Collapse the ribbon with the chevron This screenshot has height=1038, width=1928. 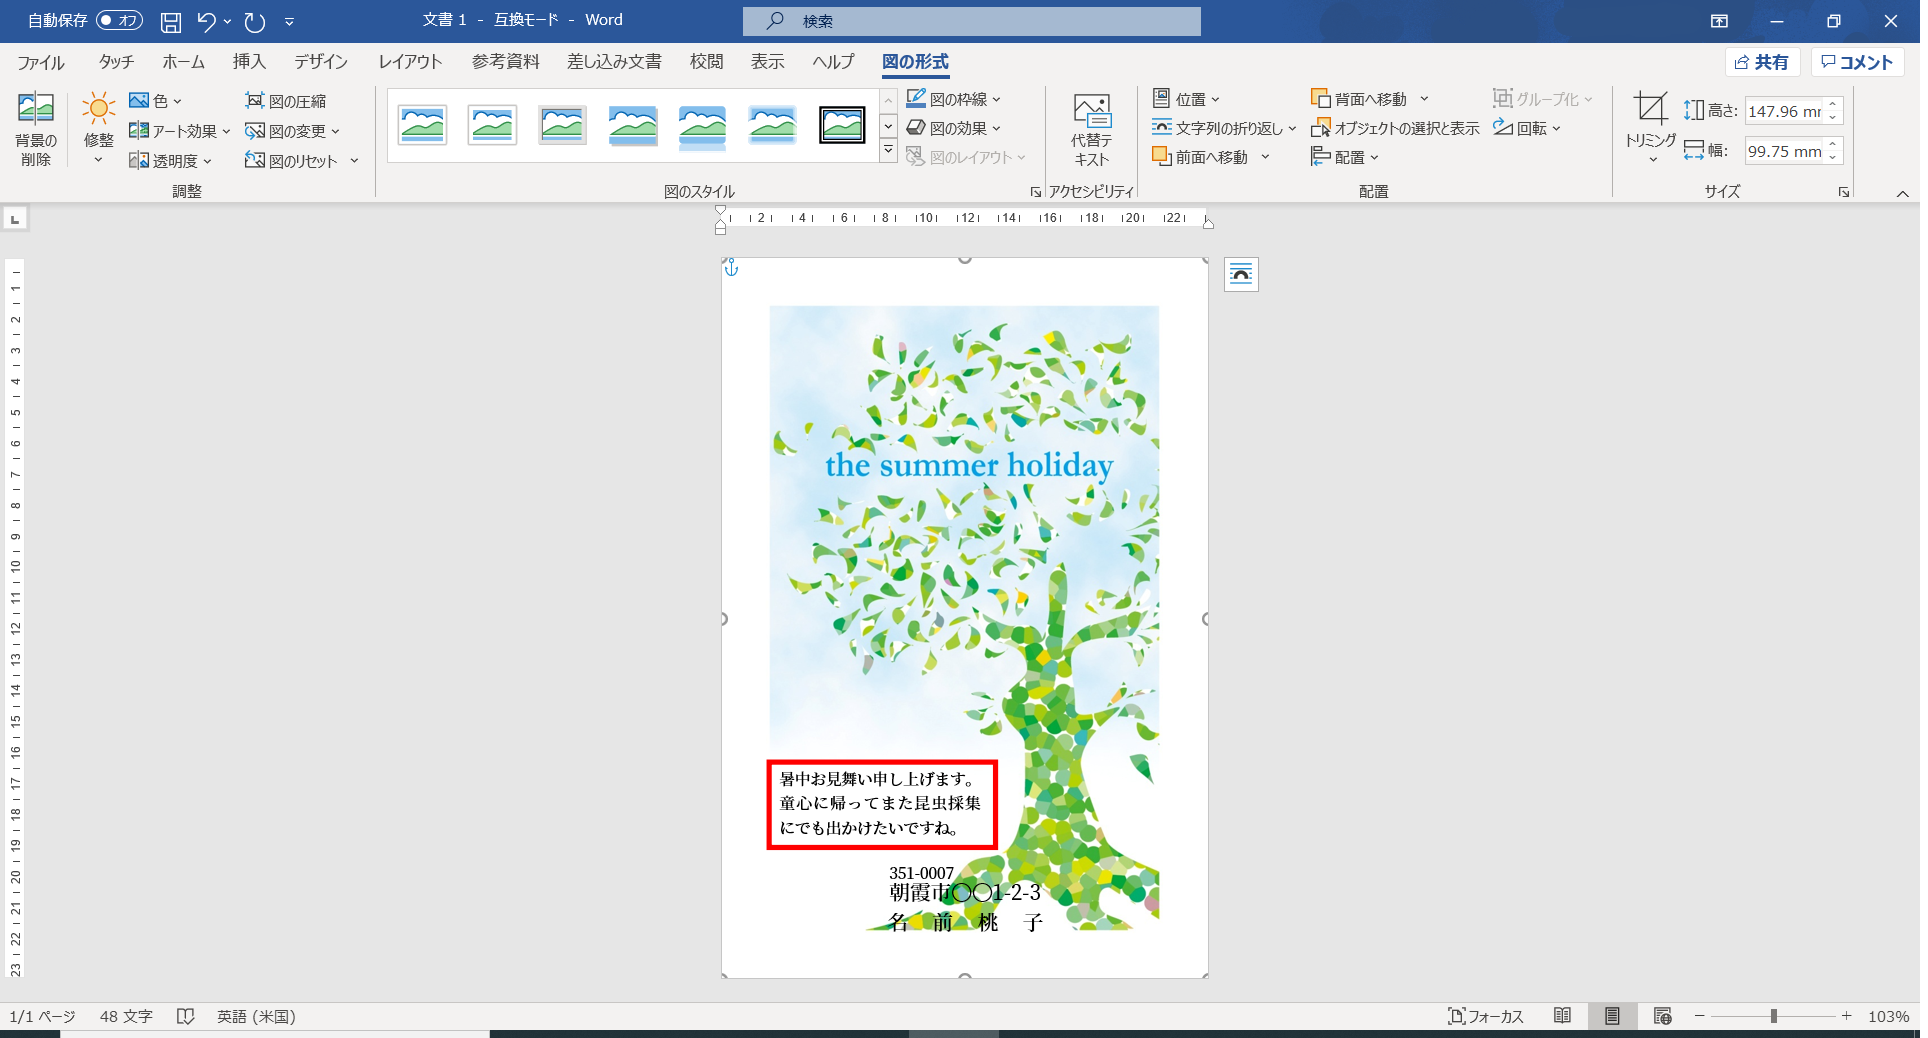point(1902,193)
